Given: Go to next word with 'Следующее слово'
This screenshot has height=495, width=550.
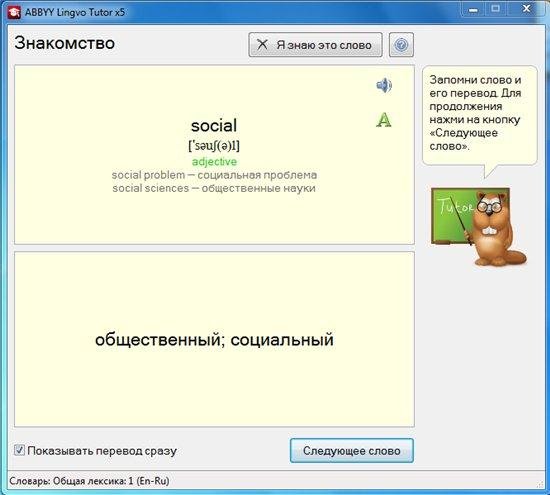Looking at the screenshot, I should [x=352, y=450].
